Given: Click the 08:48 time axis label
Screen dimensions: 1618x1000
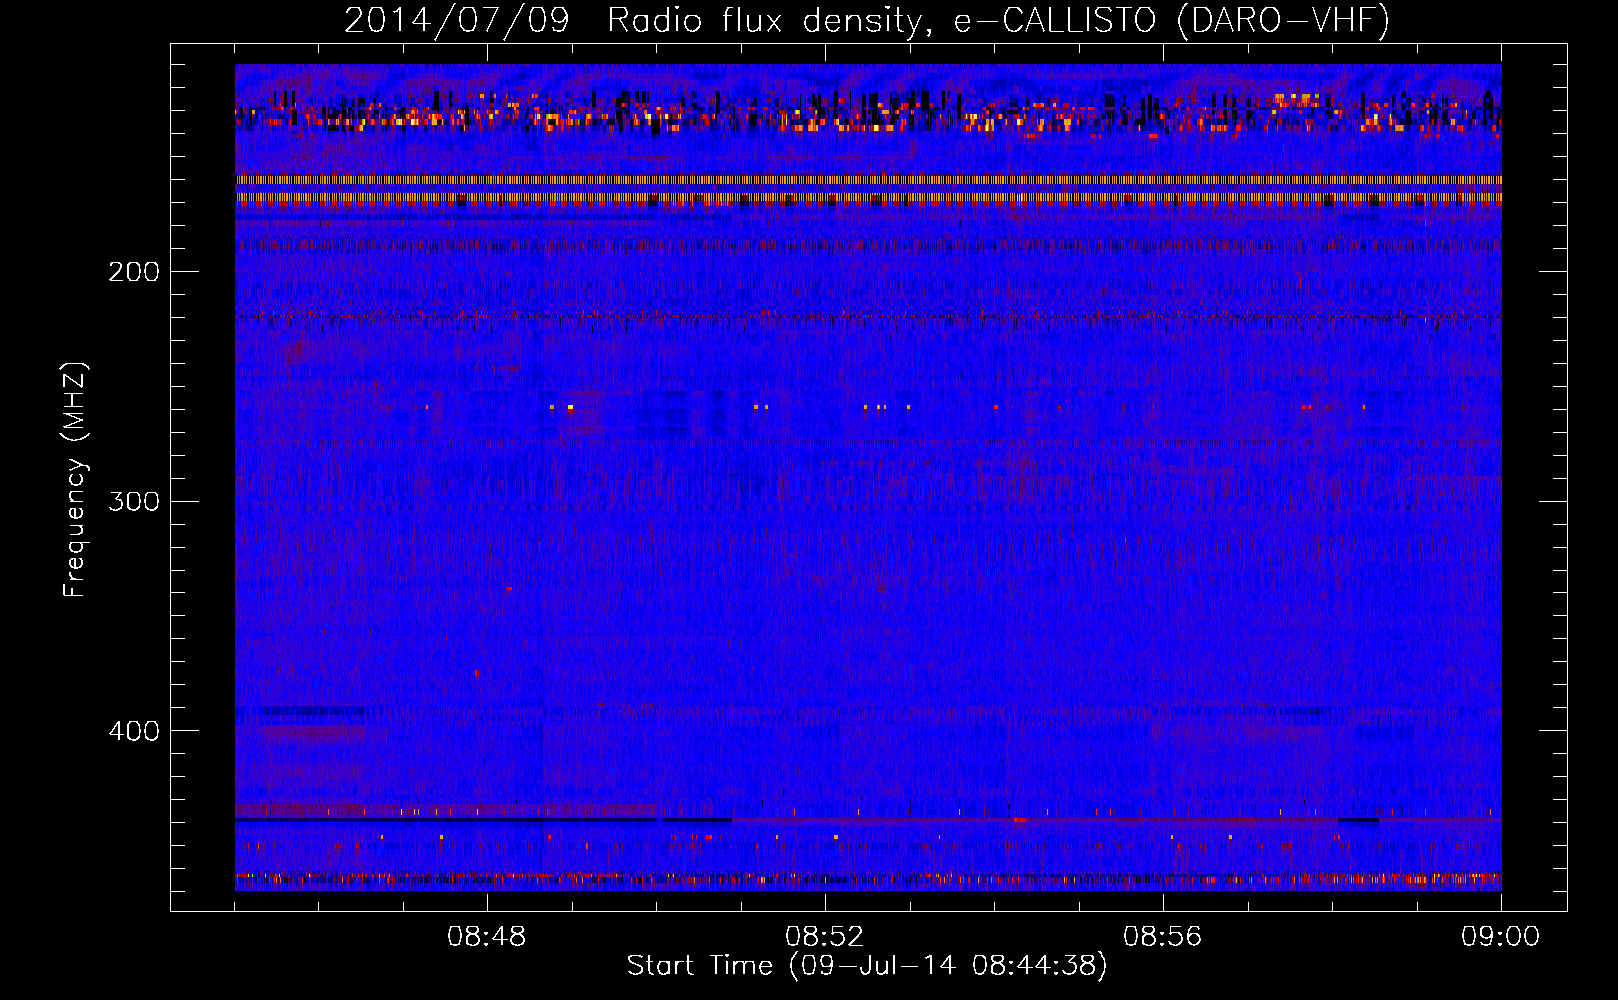Looking at the screenshot, I should (487, 937).
